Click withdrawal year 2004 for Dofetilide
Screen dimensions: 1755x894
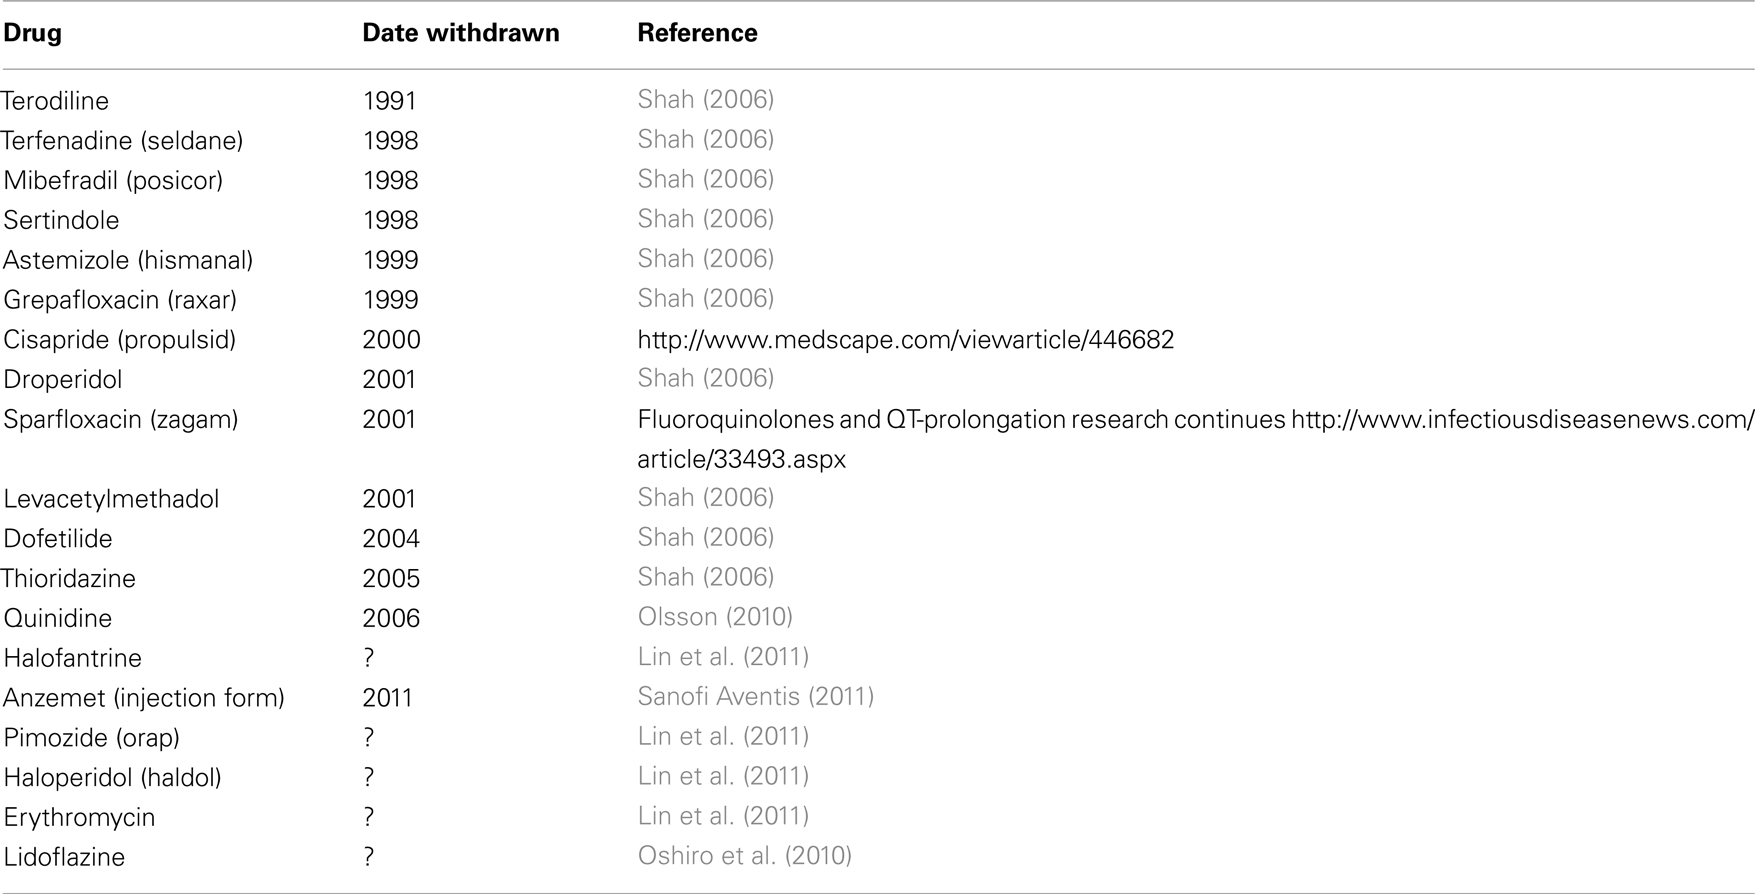click(x=391, y=538)
